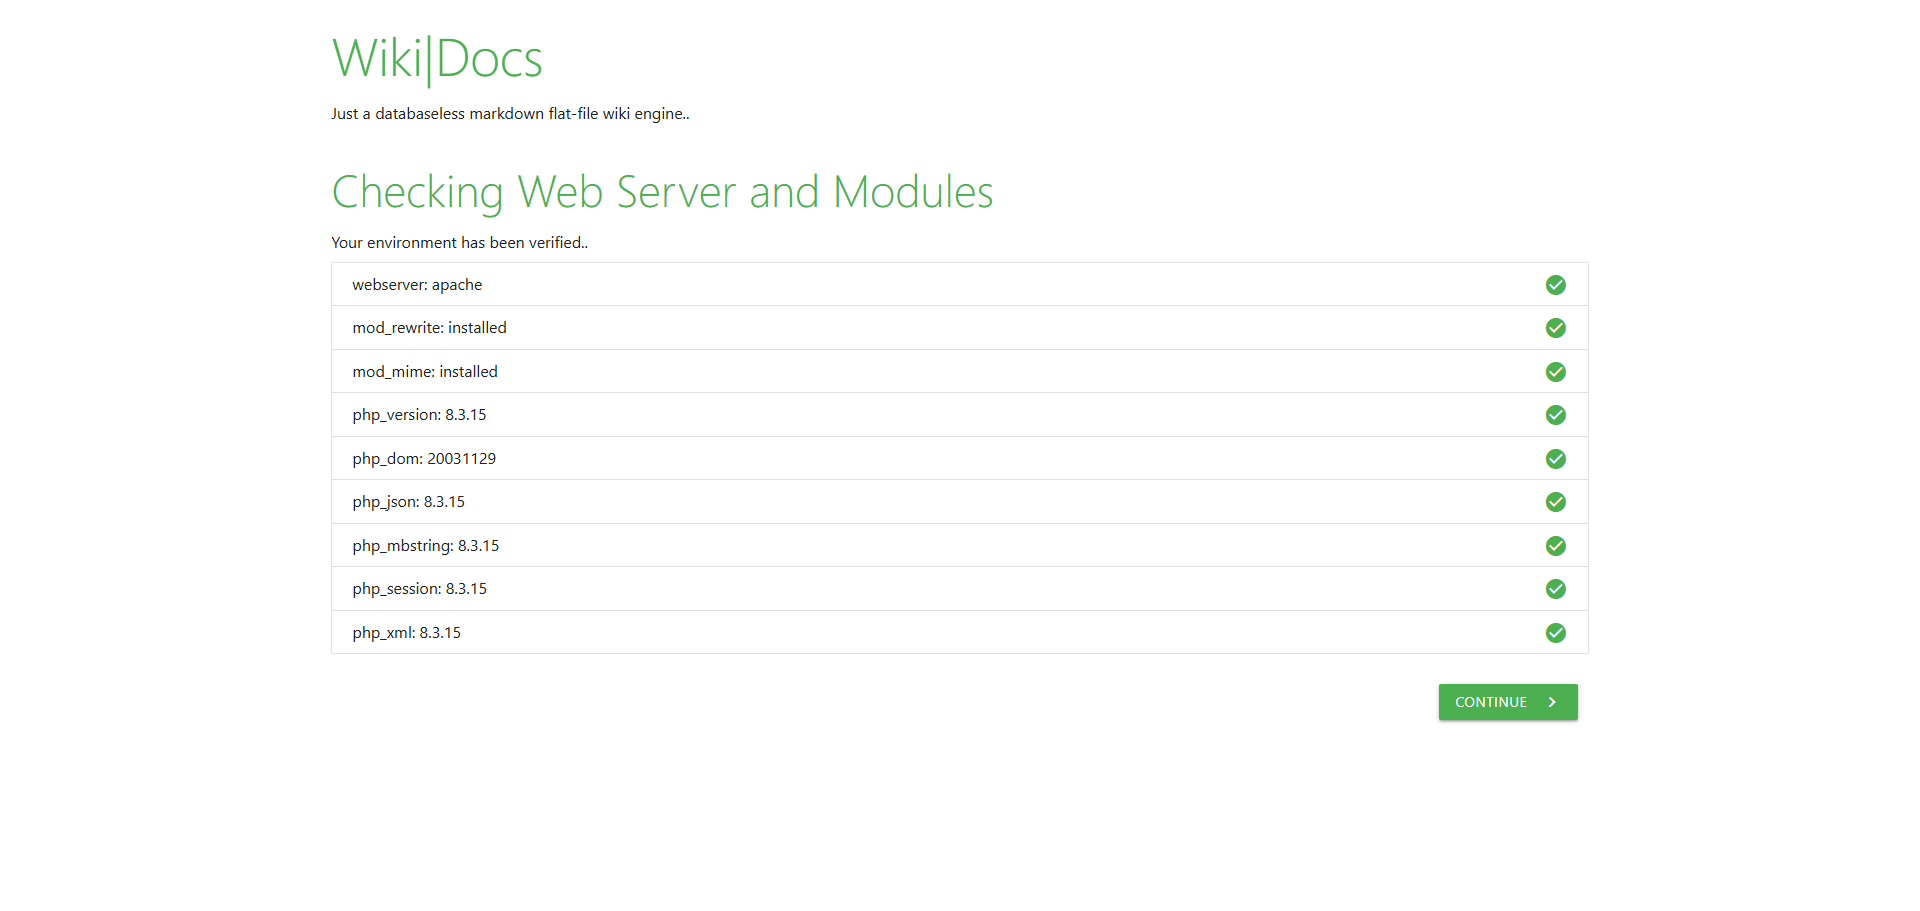Image resolution: width=1920 pixels, height=911 pixels.
Task: Click the CONTINUE button
Action: coord(1508,702)
